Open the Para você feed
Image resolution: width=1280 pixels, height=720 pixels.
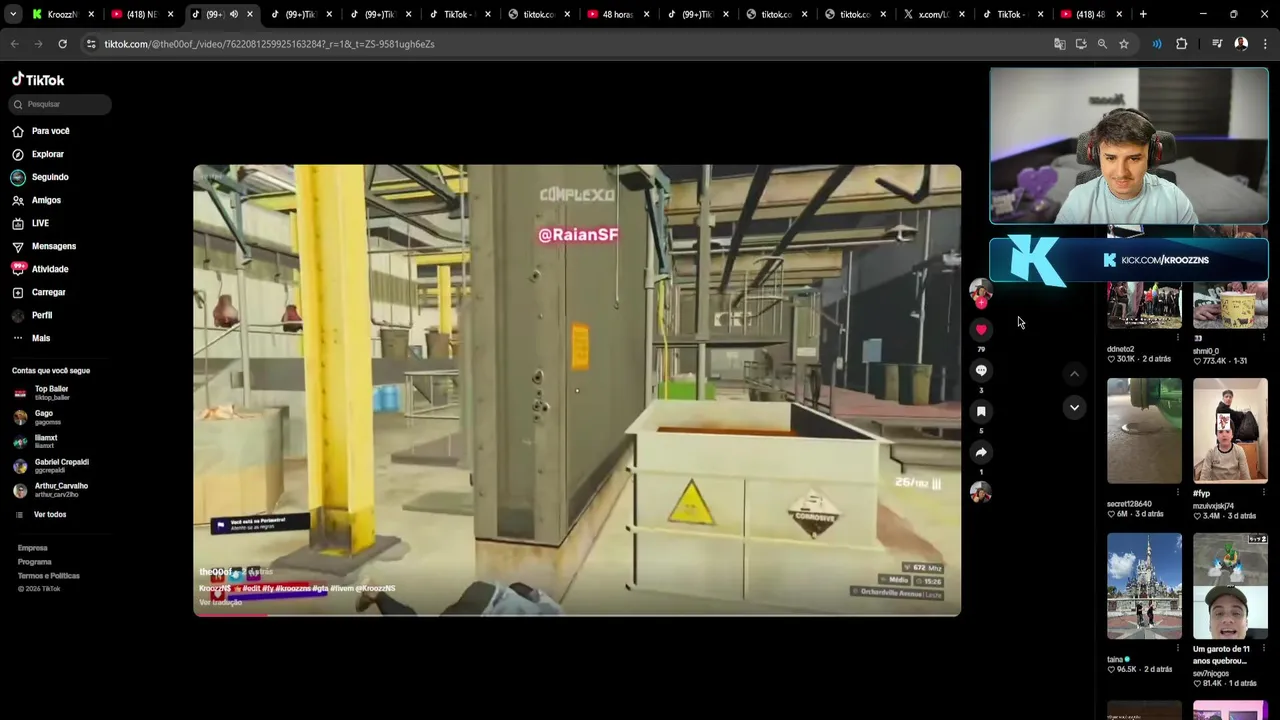click(x=41, y=131)
